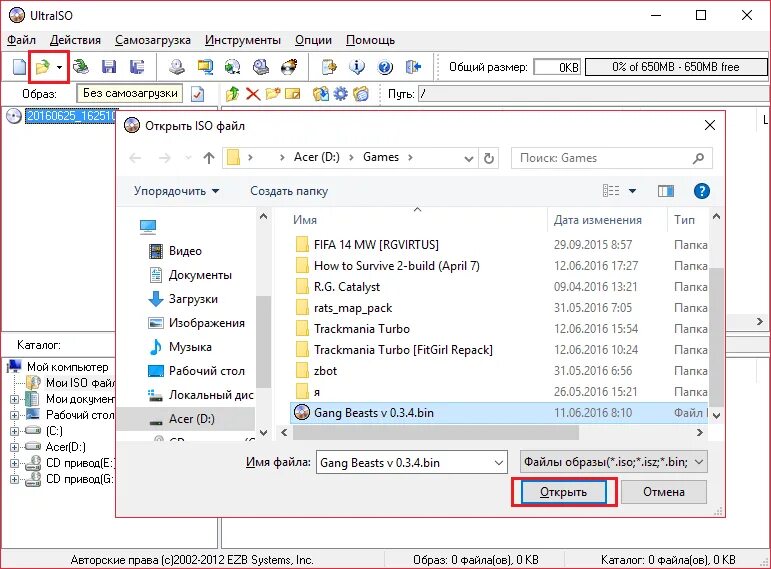Click the Mount to virtual drive icon
771x569 pixels.
click(x=261, y=66)
